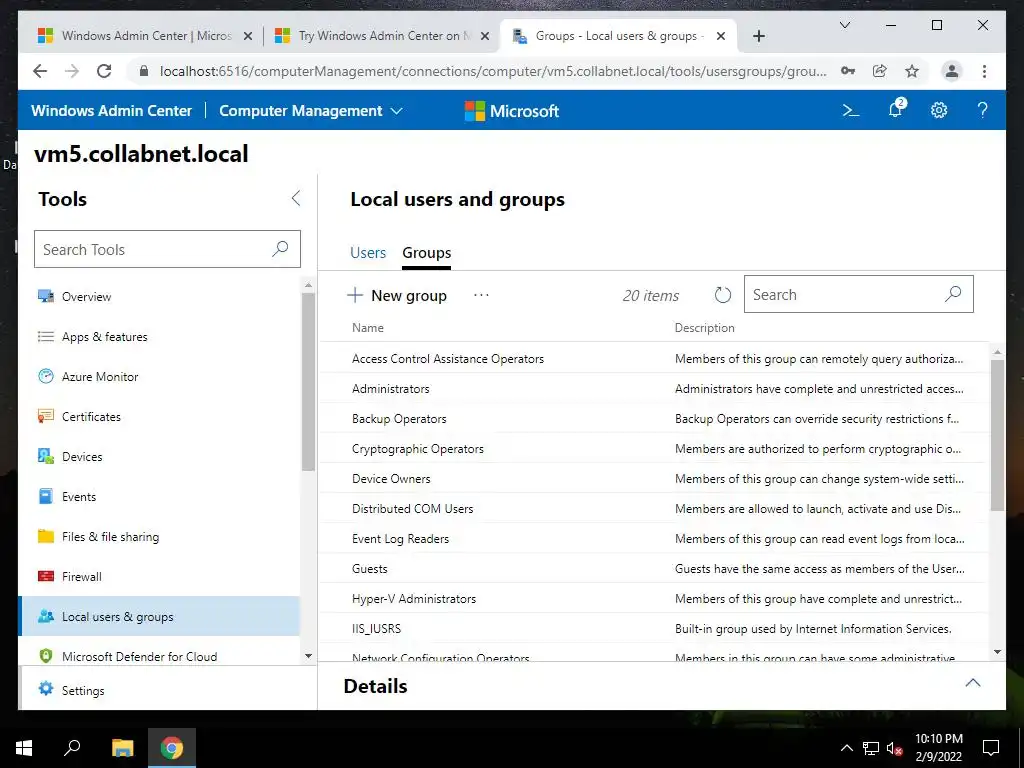Click the Files & file sharing folder icon
This screenshot has width=1024, height=768.
[46, 536]
